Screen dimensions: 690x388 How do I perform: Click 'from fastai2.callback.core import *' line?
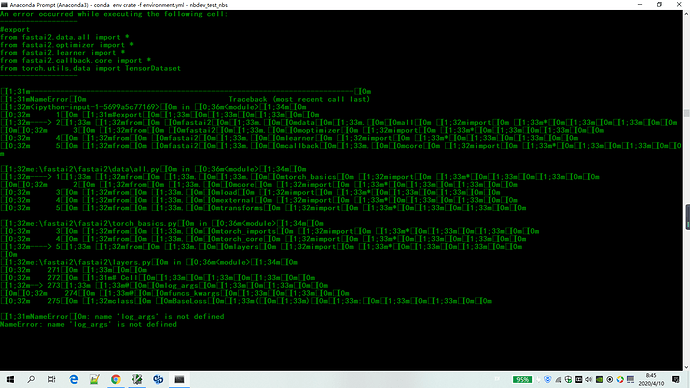[x=76, y=61]
